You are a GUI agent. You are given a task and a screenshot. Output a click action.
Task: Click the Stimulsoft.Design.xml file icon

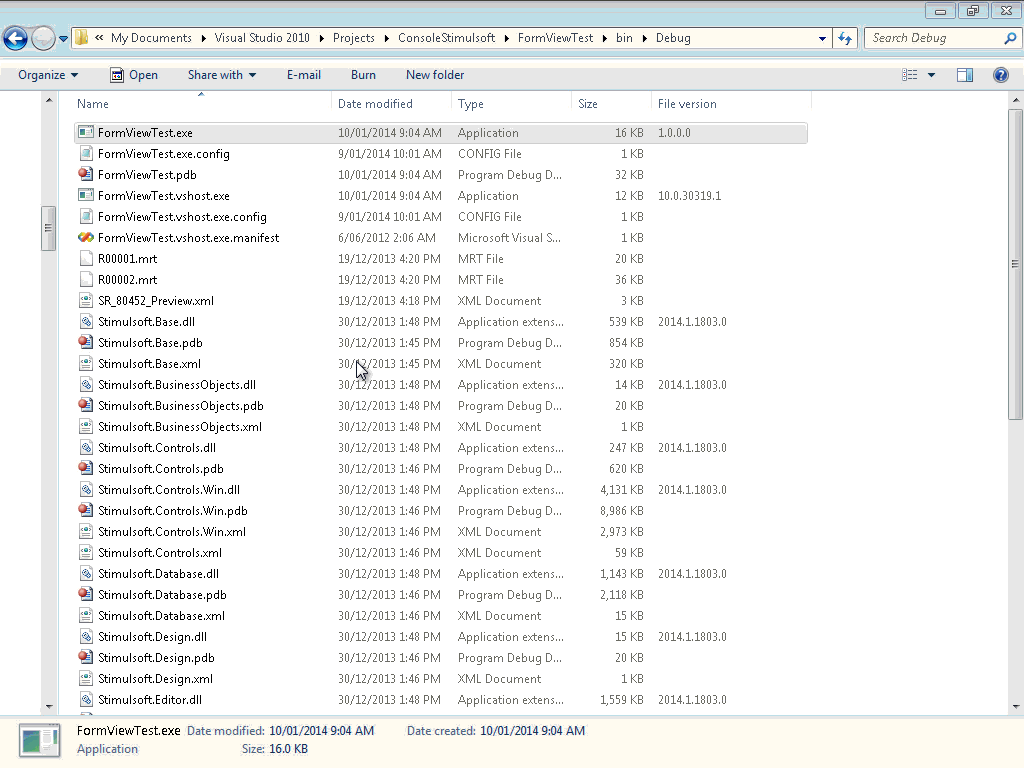86,679
